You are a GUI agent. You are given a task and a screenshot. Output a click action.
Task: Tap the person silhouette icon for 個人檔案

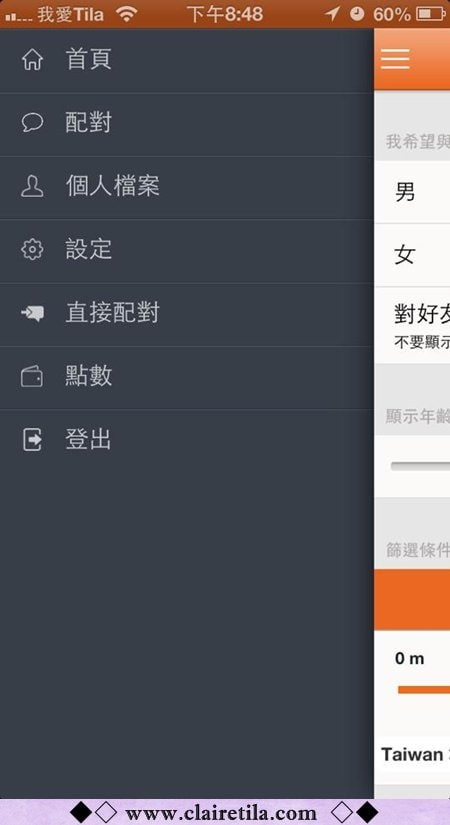(x=32, y=186)
